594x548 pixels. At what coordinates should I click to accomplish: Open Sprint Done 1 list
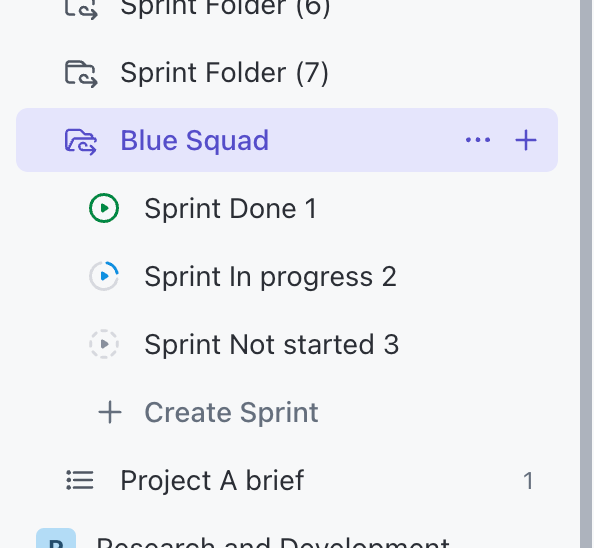click(230, 209)
